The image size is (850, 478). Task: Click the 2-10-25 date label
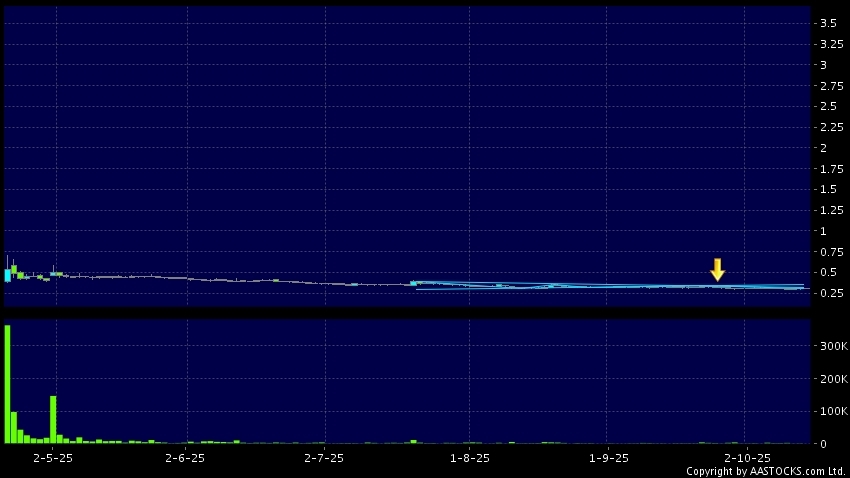pos(745,457)
